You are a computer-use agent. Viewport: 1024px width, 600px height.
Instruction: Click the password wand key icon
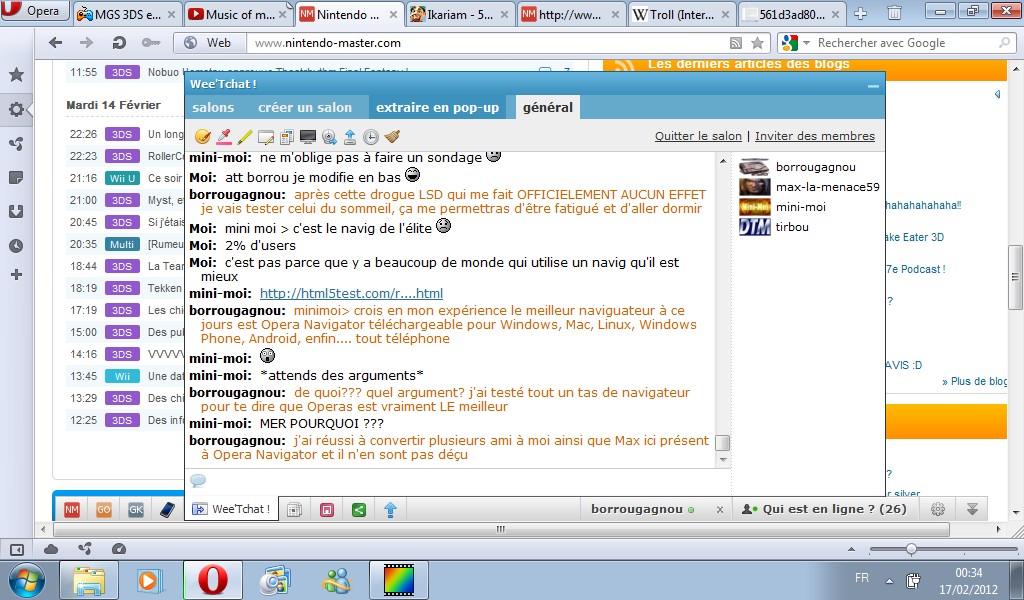(151, 43)
